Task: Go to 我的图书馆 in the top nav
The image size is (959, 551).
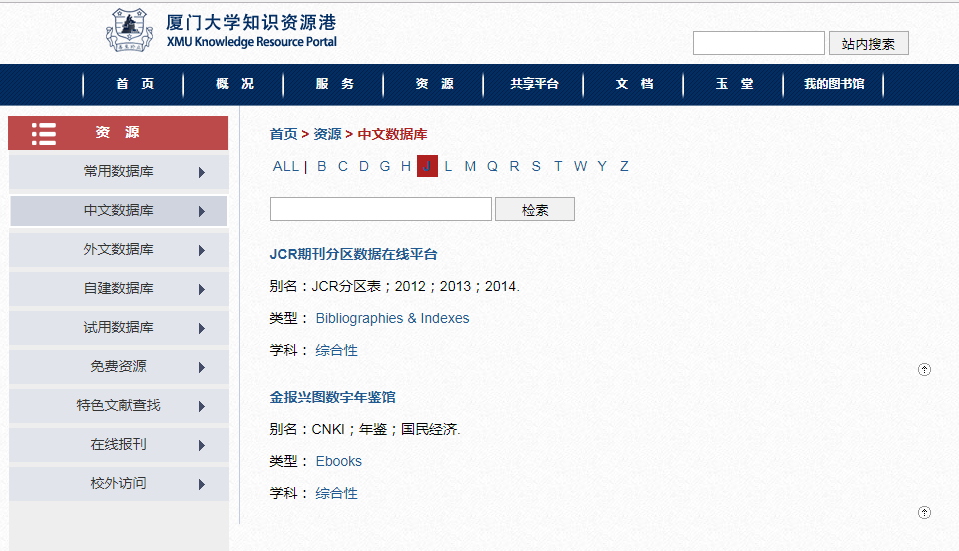Action: pyautogui.click(x=833, y=84)
